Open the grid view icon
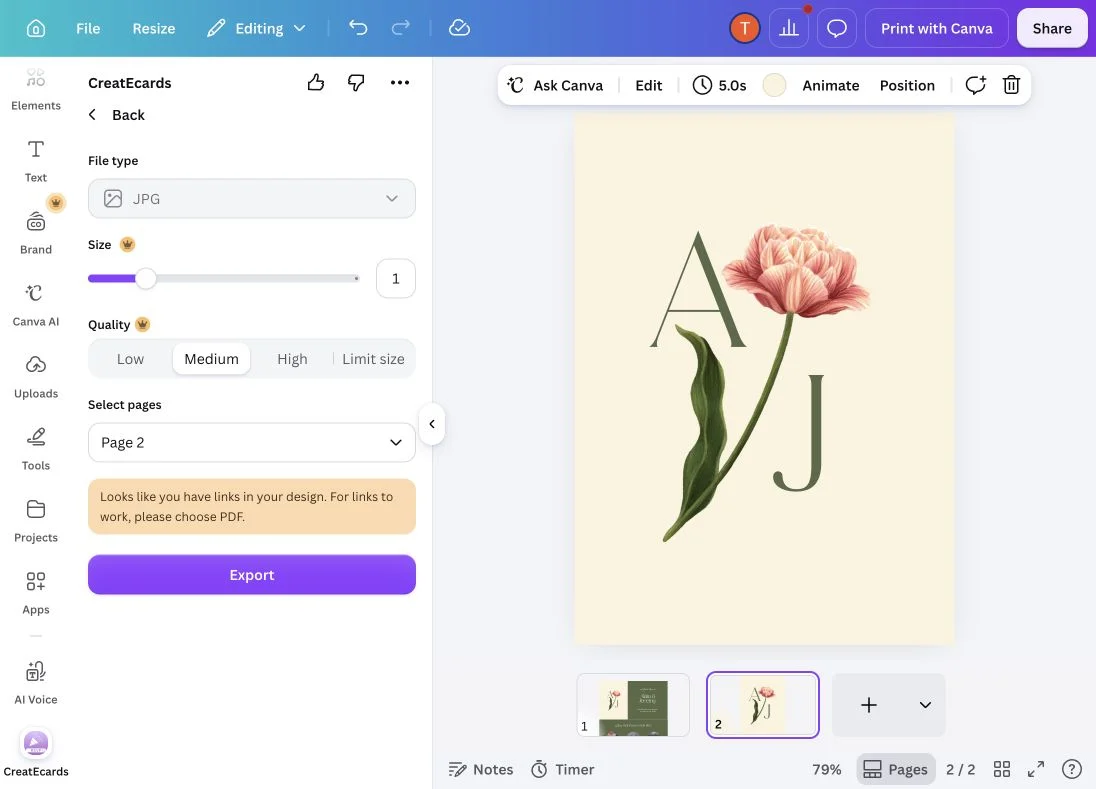Image resolution: width=1096 pixels, height=789 pixels. (1002, 769)
